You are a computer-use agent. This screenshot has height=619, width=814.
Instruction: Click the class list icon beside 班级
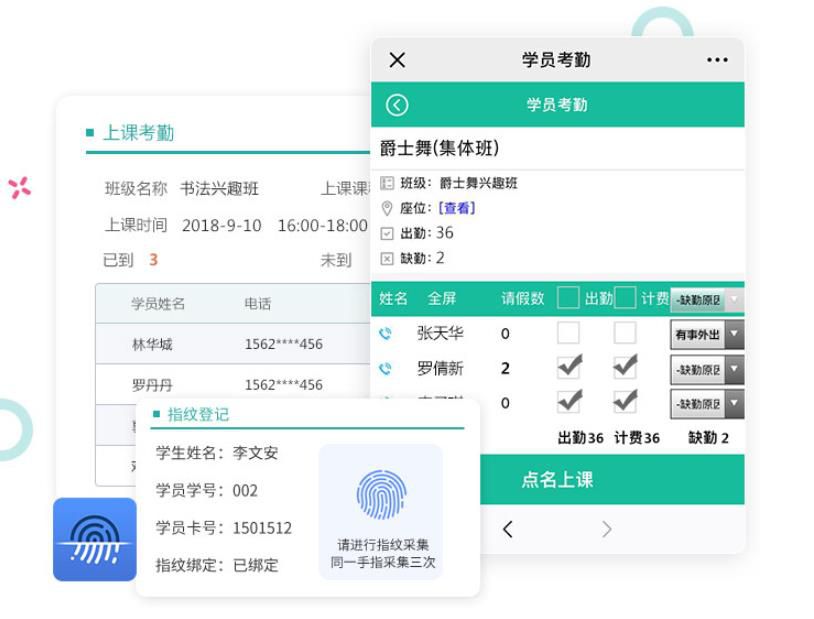point(387,183)
